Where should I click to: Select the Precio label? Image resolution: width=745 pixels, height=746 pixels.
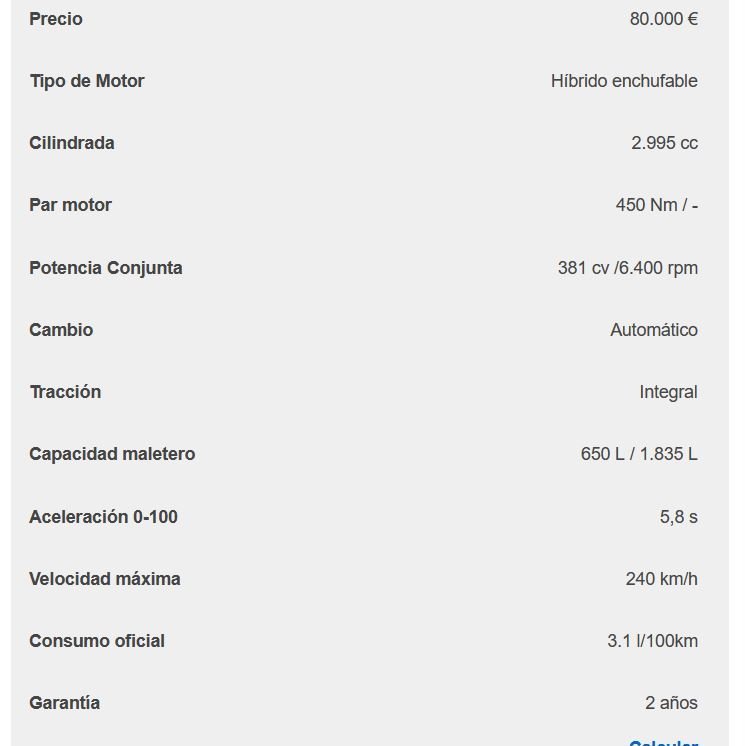(x=56, y=19)
